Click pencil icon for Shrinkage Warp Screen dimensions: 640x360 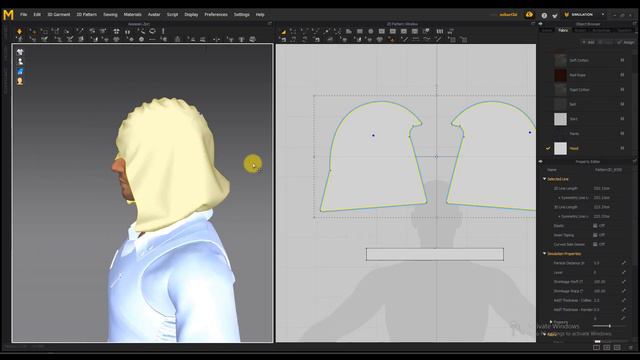[624, 291]
